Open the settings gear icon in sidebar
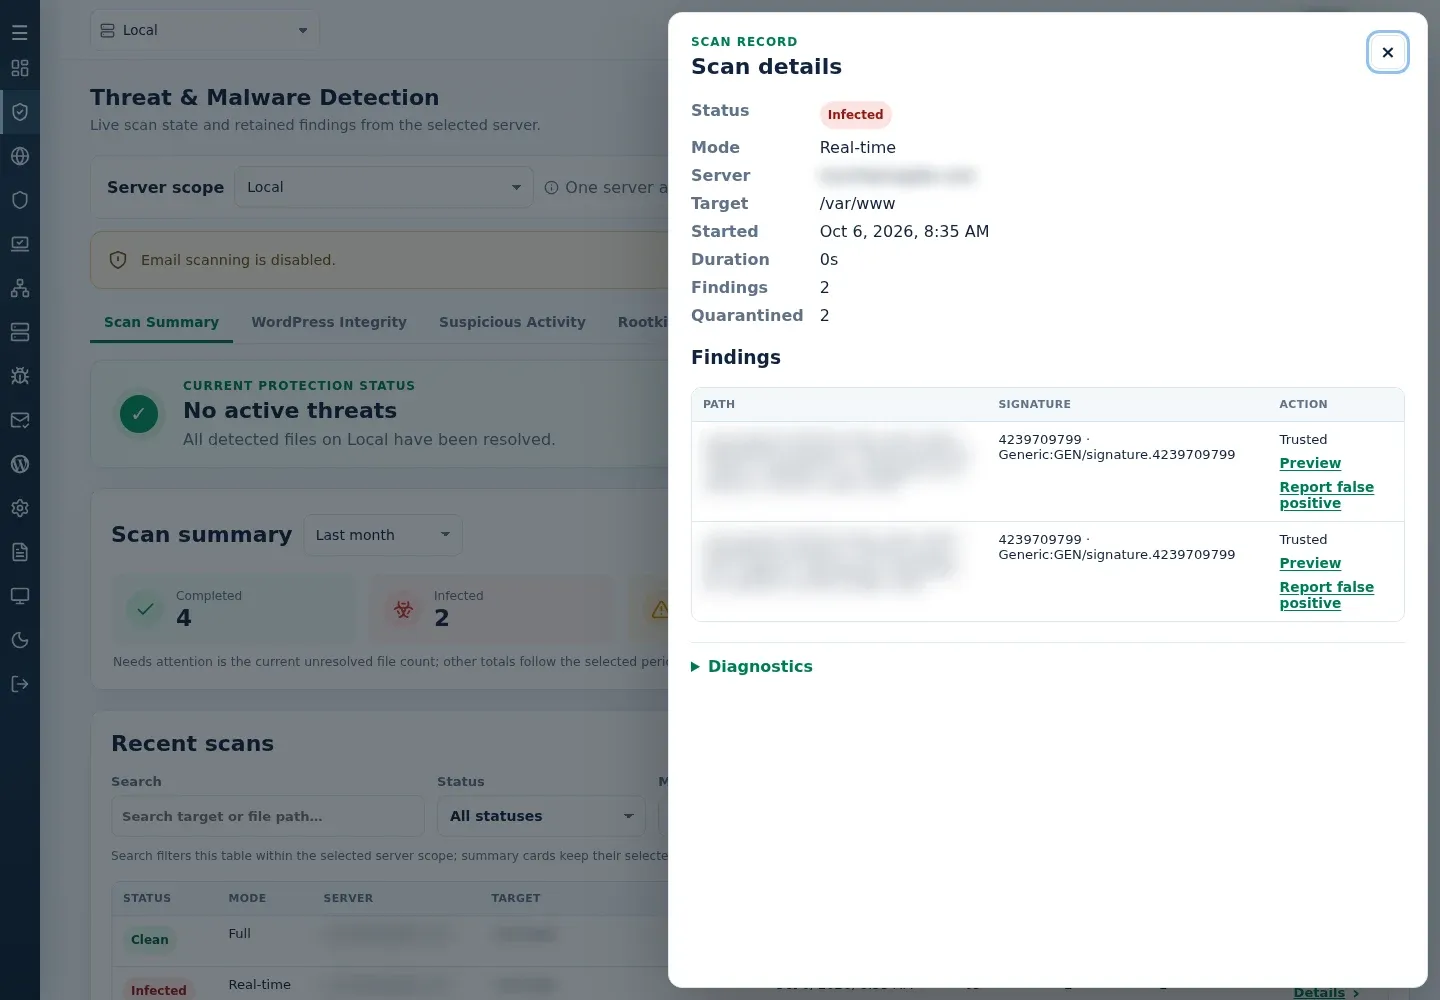The image size is (1440, 1000). point(20,508)
